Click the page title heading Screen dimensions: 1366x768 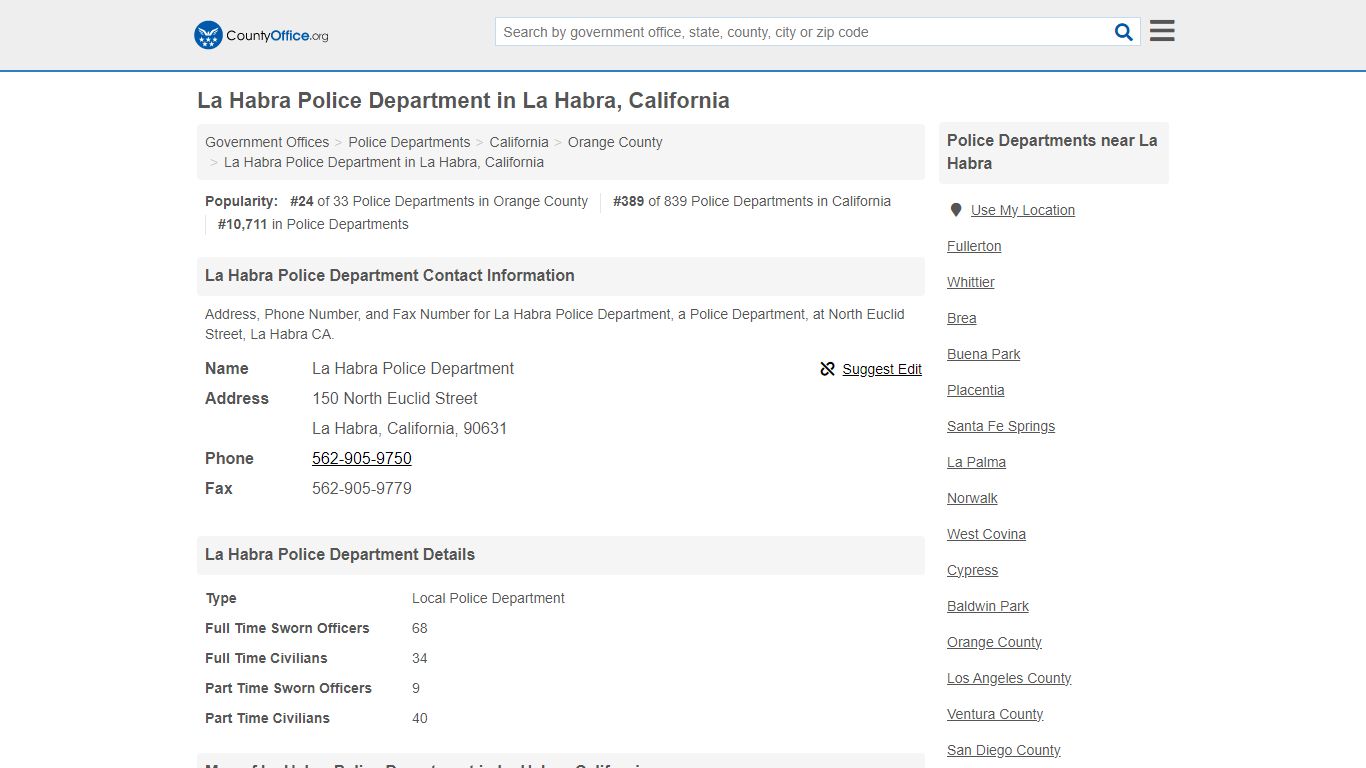pos(463,101)
